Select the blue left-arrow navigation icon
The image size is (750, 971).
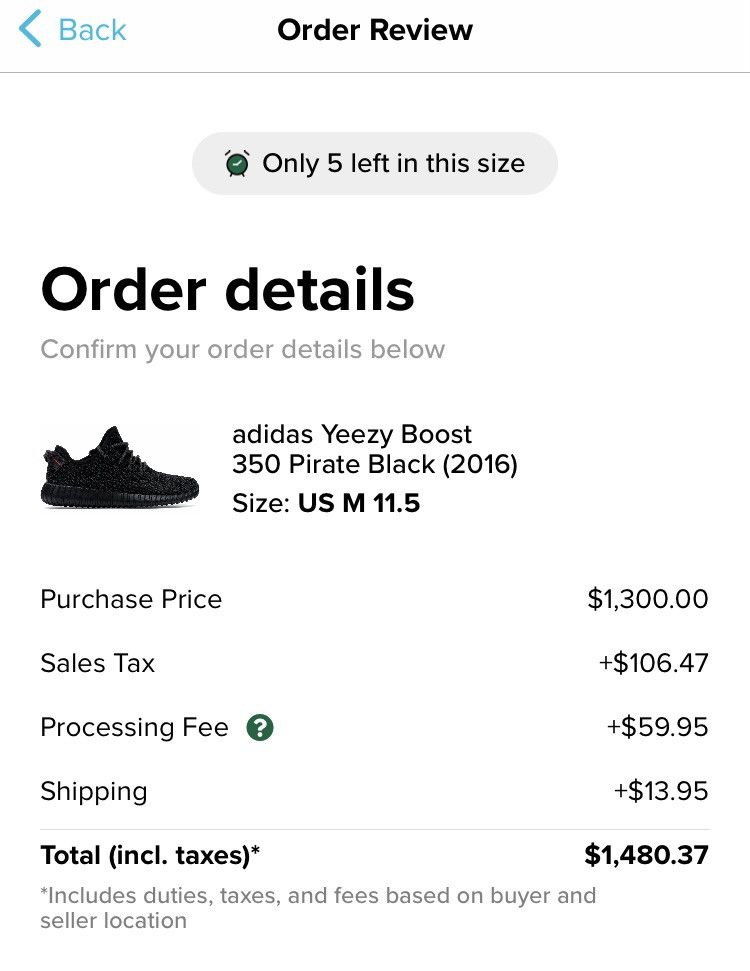(30, 29)
